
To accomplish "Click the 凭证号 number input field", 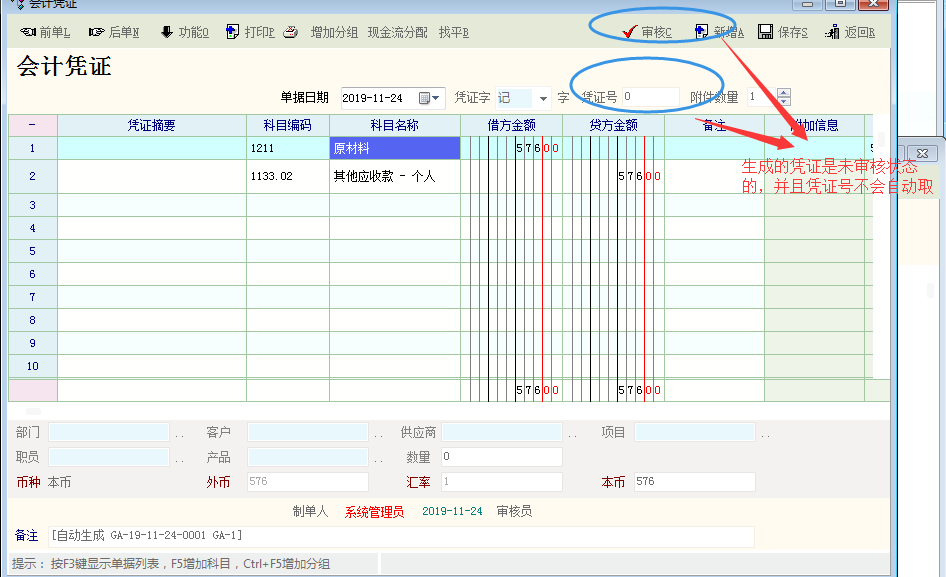I will pyautogui.click(x=648, y=97).
